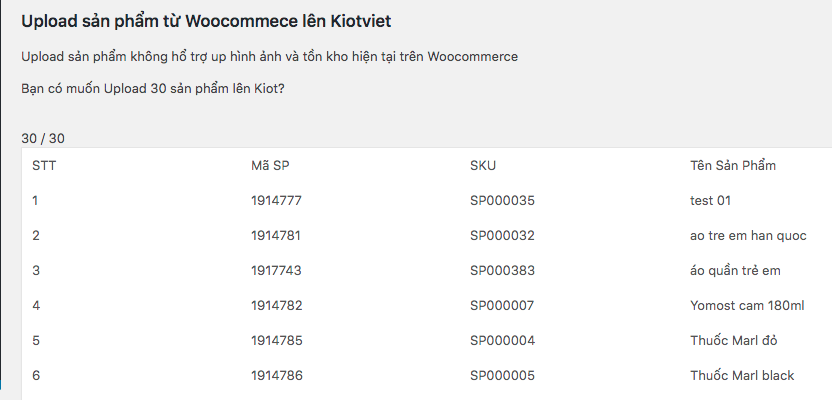Click product name Thuốc Marl black
The height and width of the screenshot is (400, 832).
pyautogui.click(x=742, y=376)
